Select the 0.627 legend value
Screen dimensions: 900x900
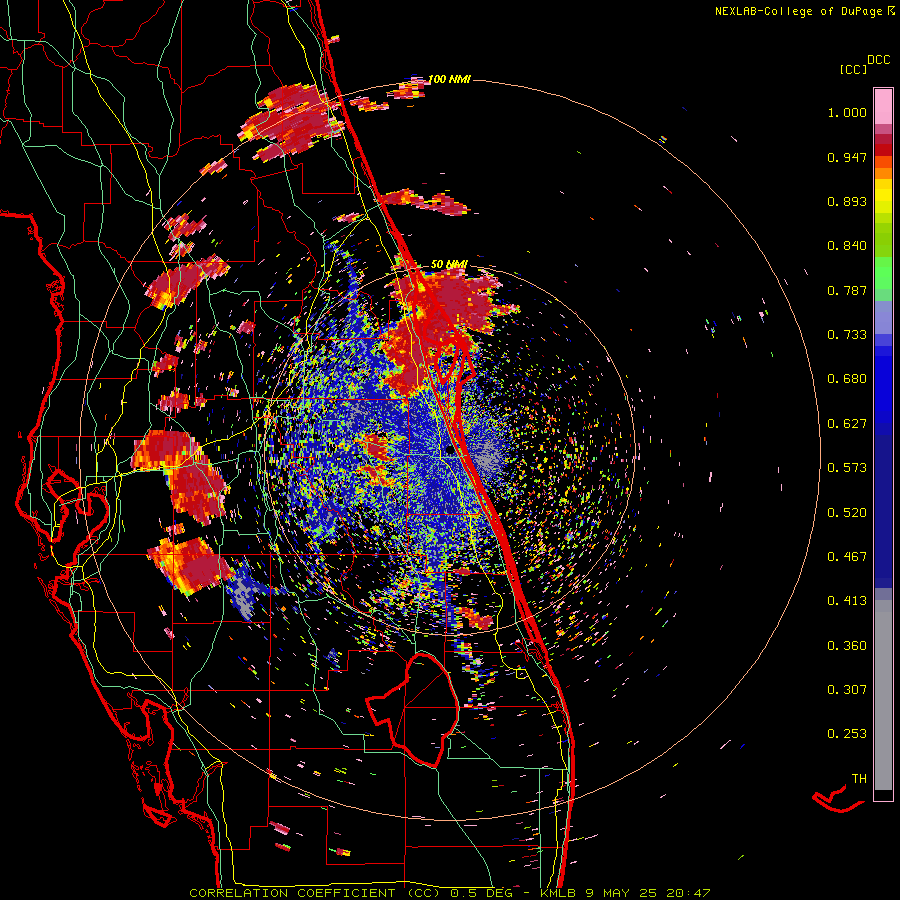pos(847,424)
